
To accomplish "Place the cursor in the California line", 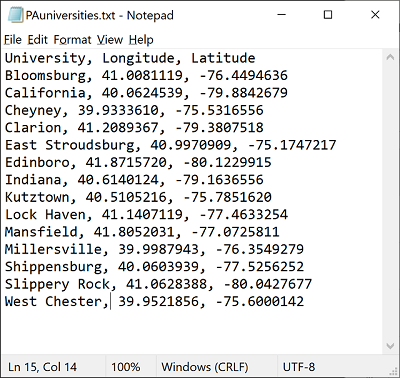I will point(146,93).
